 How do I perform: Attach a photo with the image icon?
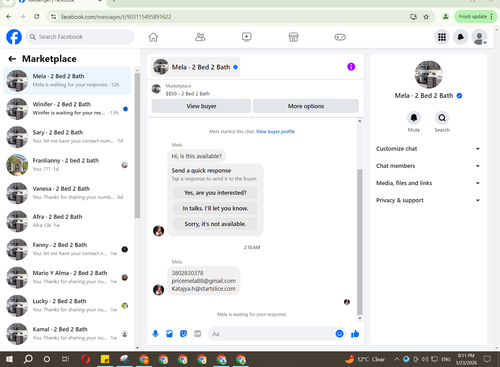(169, 334)
